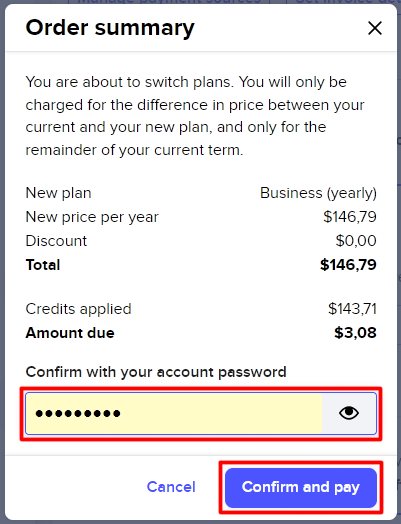
Task: Click the Confirm and pay button
Action: 301,488
